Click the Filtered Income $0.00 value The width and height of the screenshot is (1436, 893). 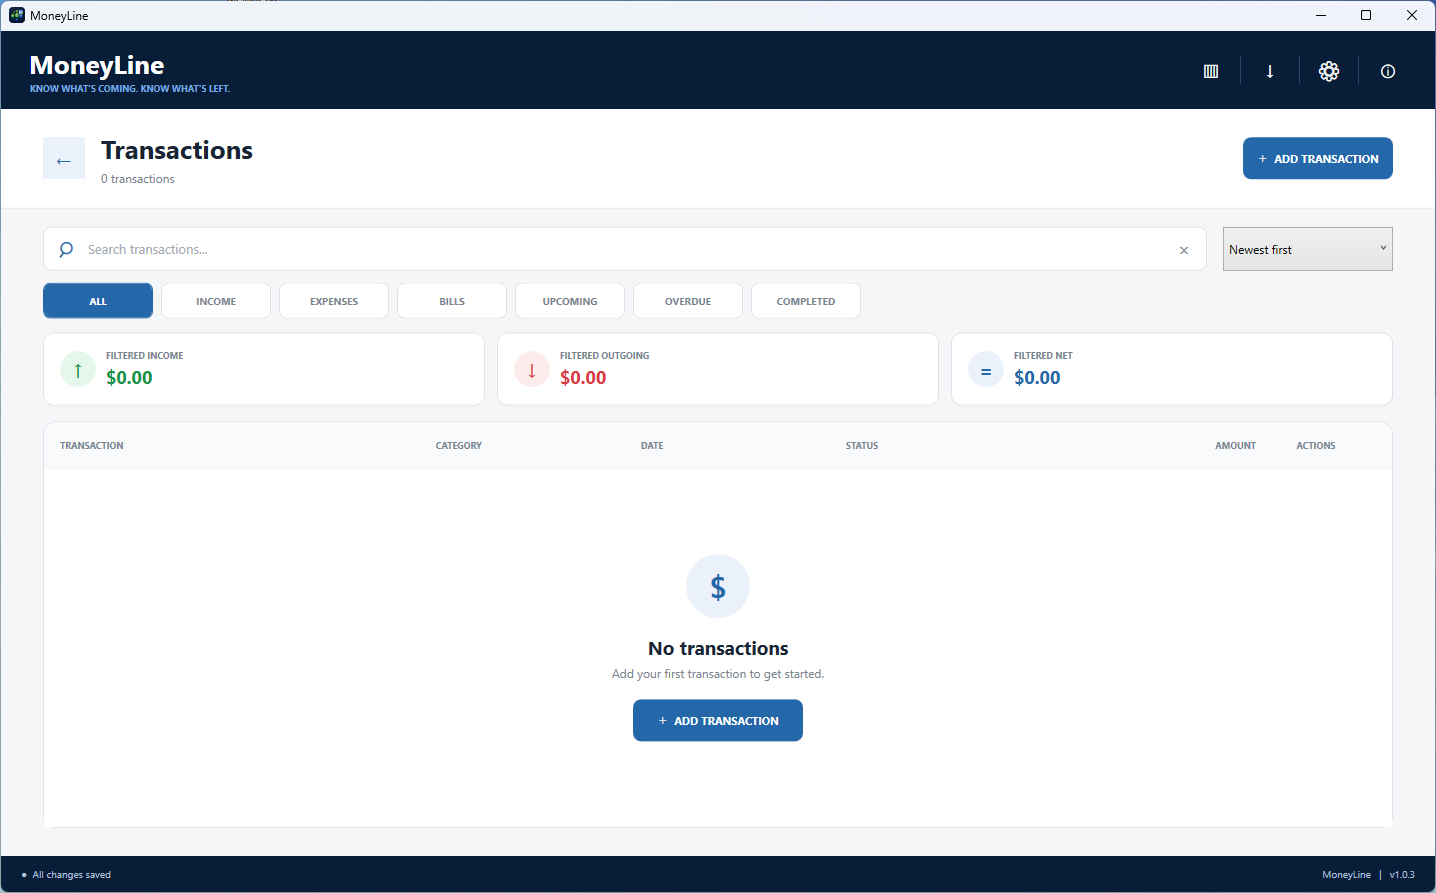point(130,378)
